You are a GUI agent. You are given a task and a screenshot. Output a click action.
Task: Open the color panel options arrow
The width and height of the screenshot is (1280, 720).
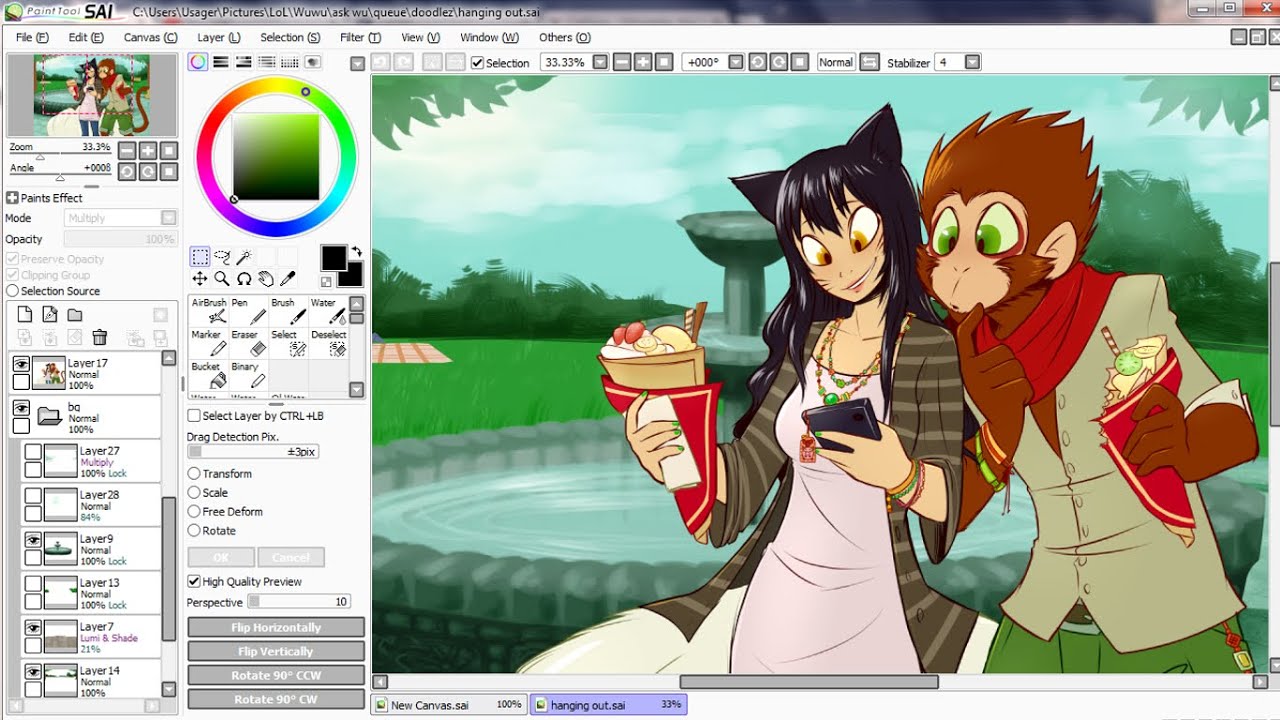(357, 63)
